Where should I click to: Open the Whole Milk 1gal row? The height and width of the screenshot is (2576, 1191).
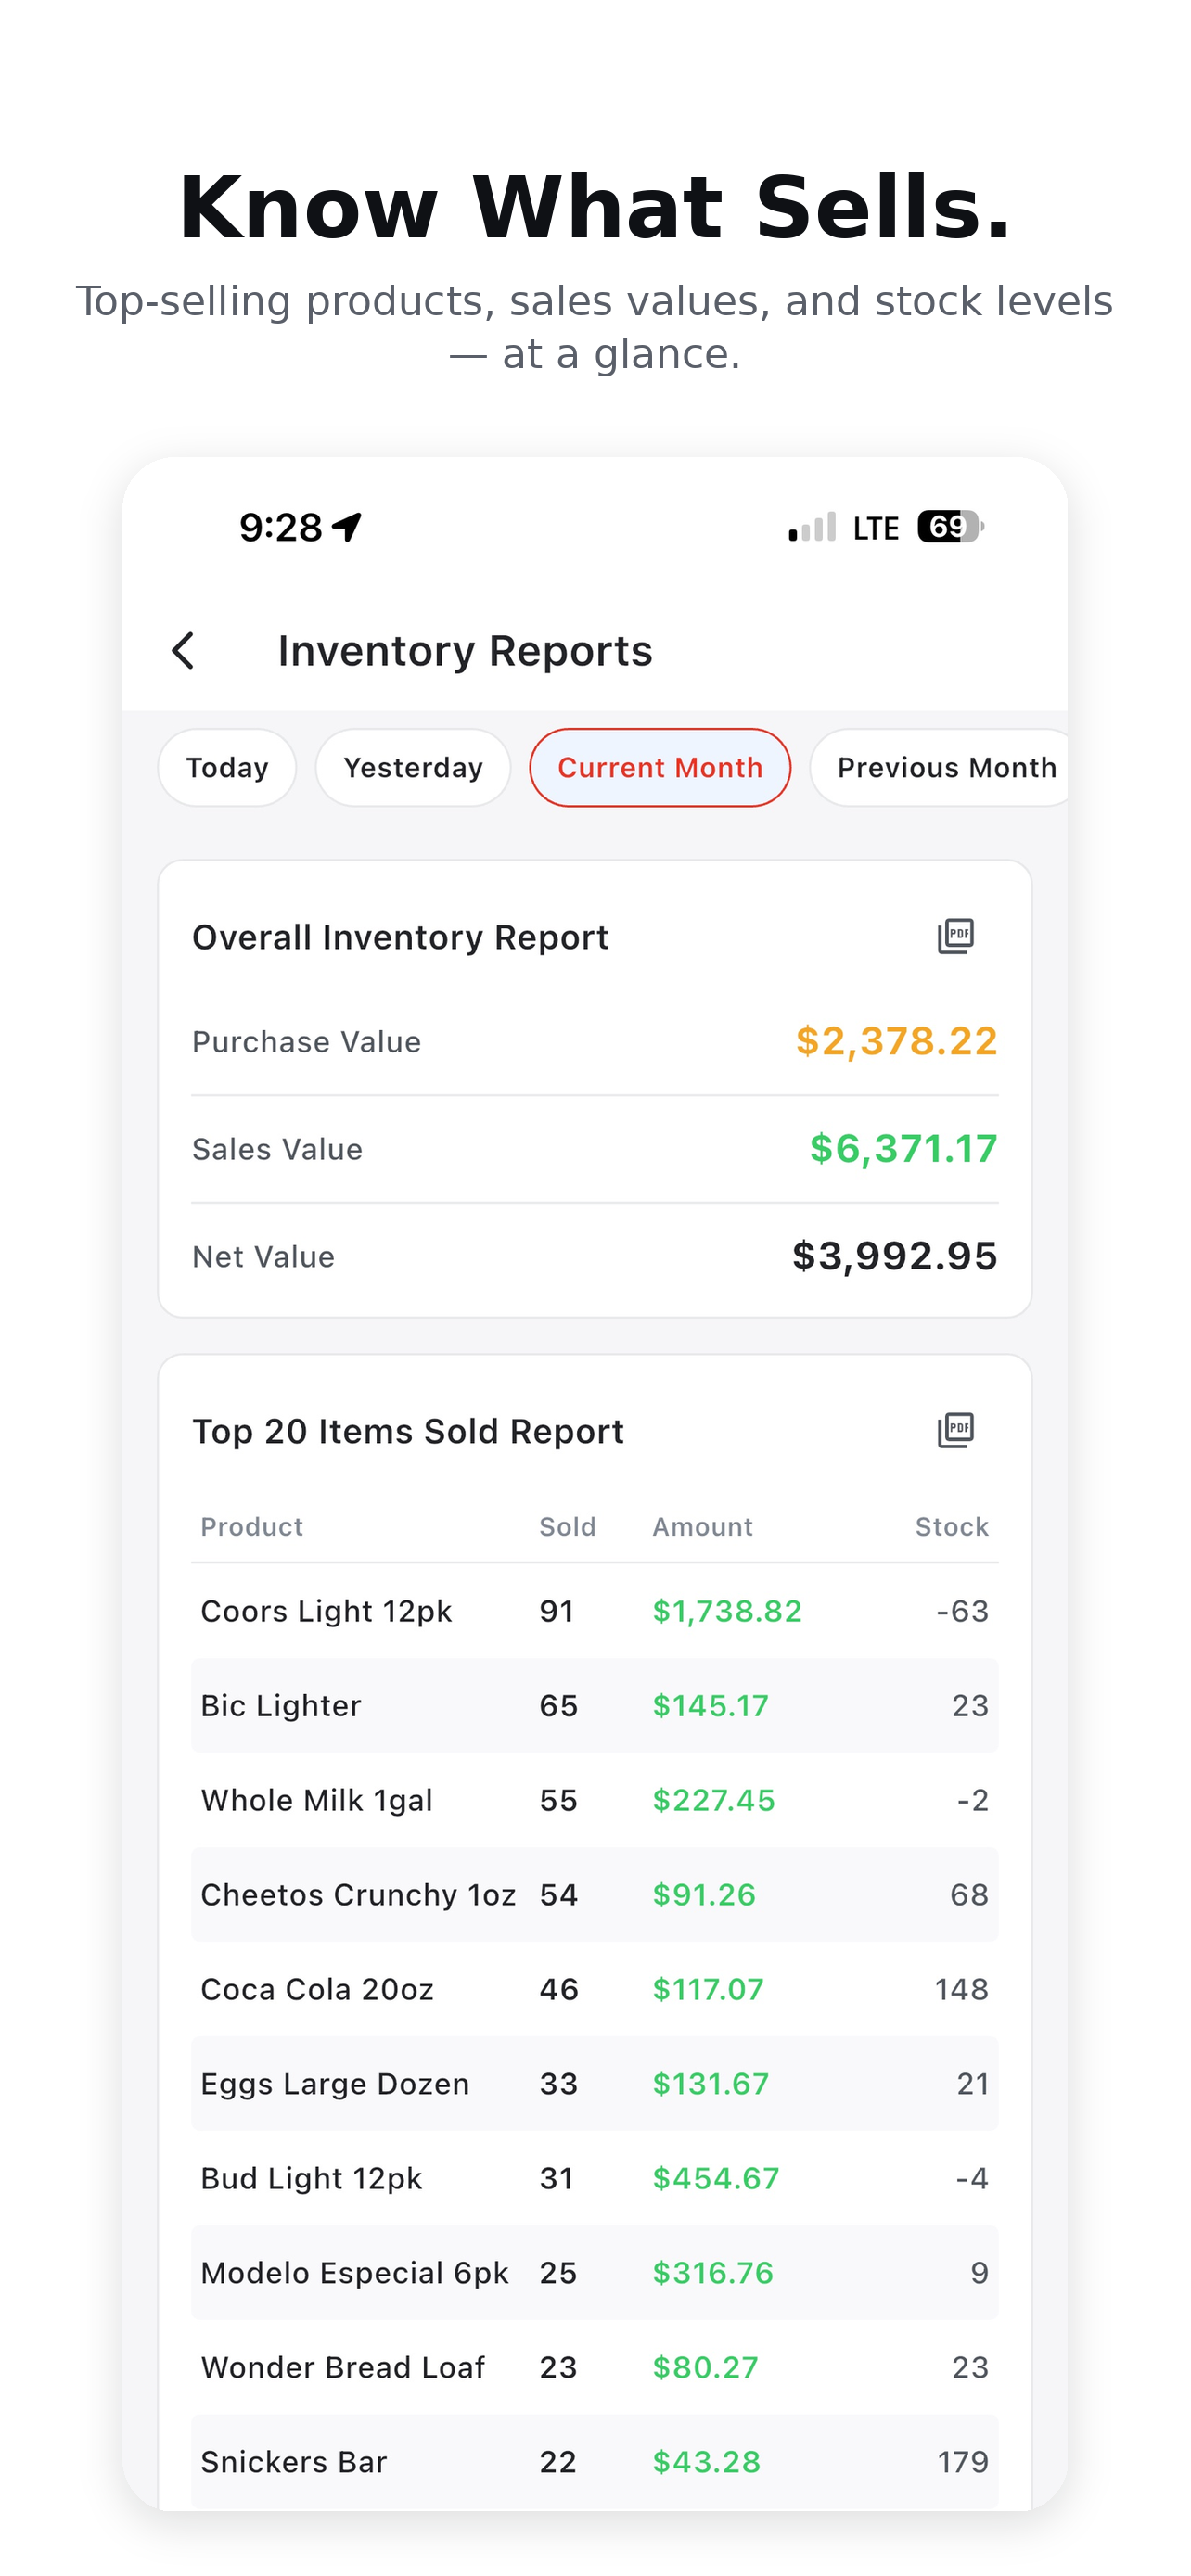point(595,1800)
